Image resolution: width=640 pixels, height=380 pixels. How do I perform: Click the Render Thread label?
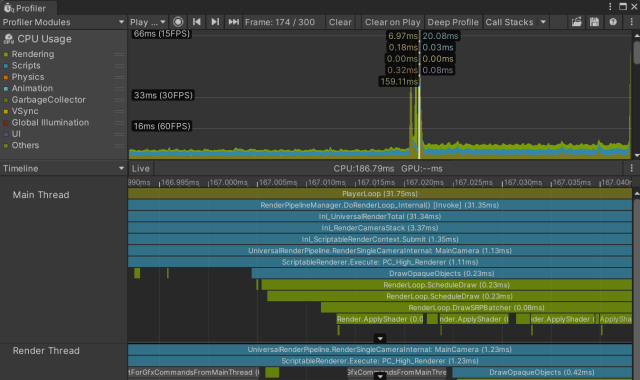tap(46, 351)
